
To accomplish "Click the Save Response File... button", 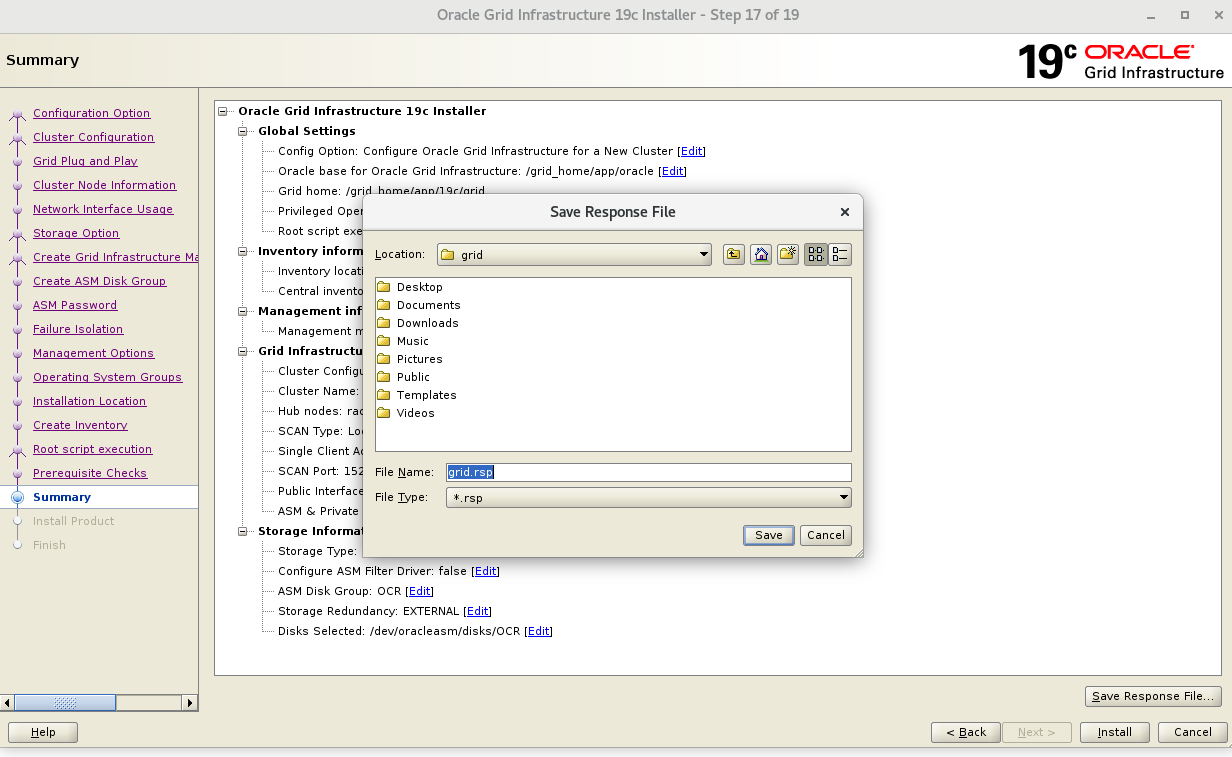I will [x=1154, y=696].
